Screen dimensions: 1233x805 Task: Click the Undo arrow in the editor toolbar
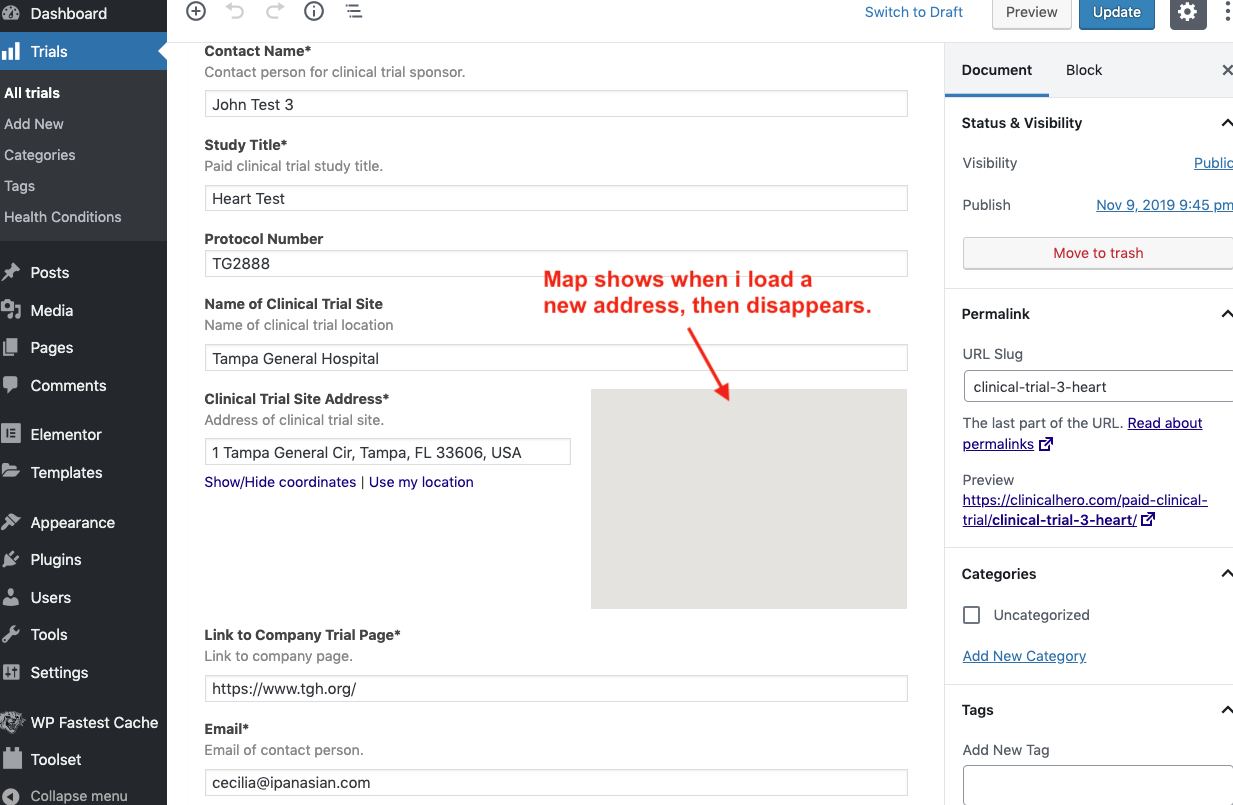237,12
